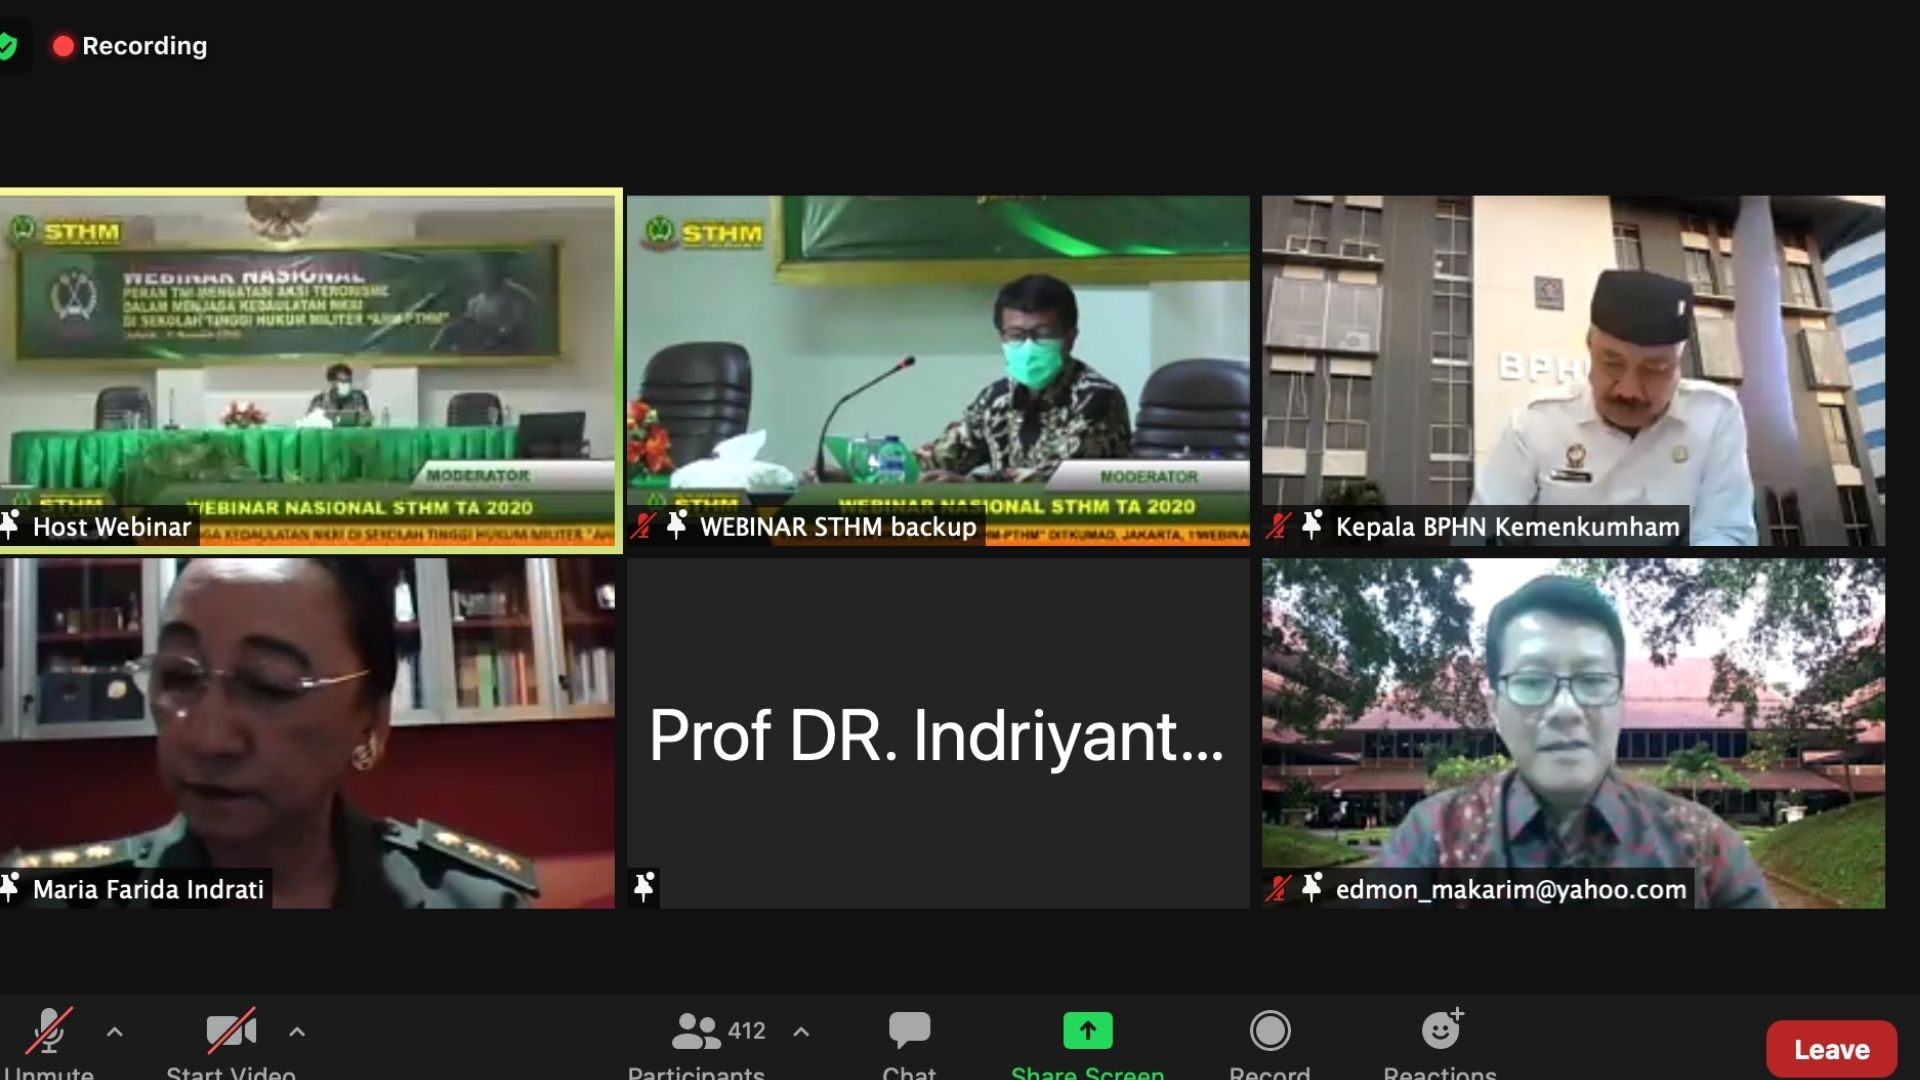Screen dimensions: 1920x1080
Task: Expand audio options arrow next to Unmute
Action: [115, 1031]
